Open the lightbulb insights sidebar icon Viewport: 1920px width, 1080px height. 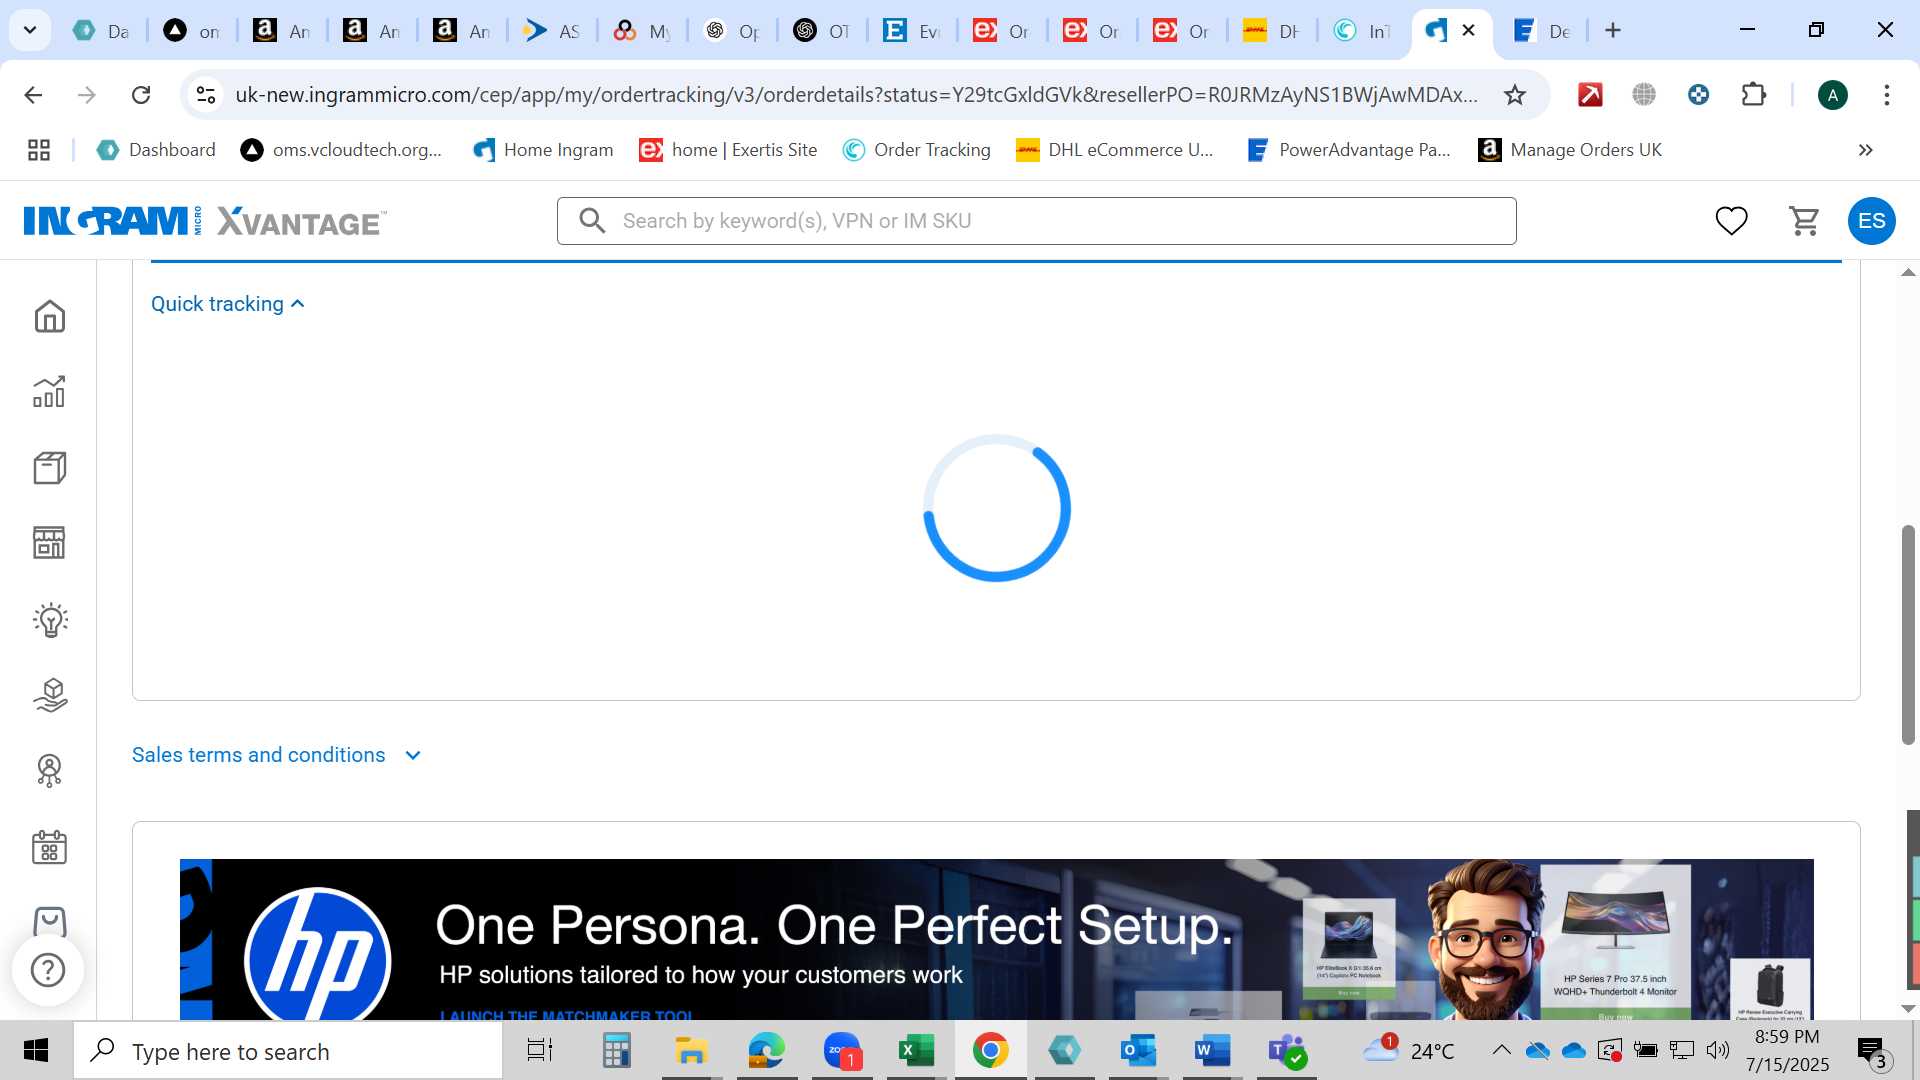[x=49, y=620]
